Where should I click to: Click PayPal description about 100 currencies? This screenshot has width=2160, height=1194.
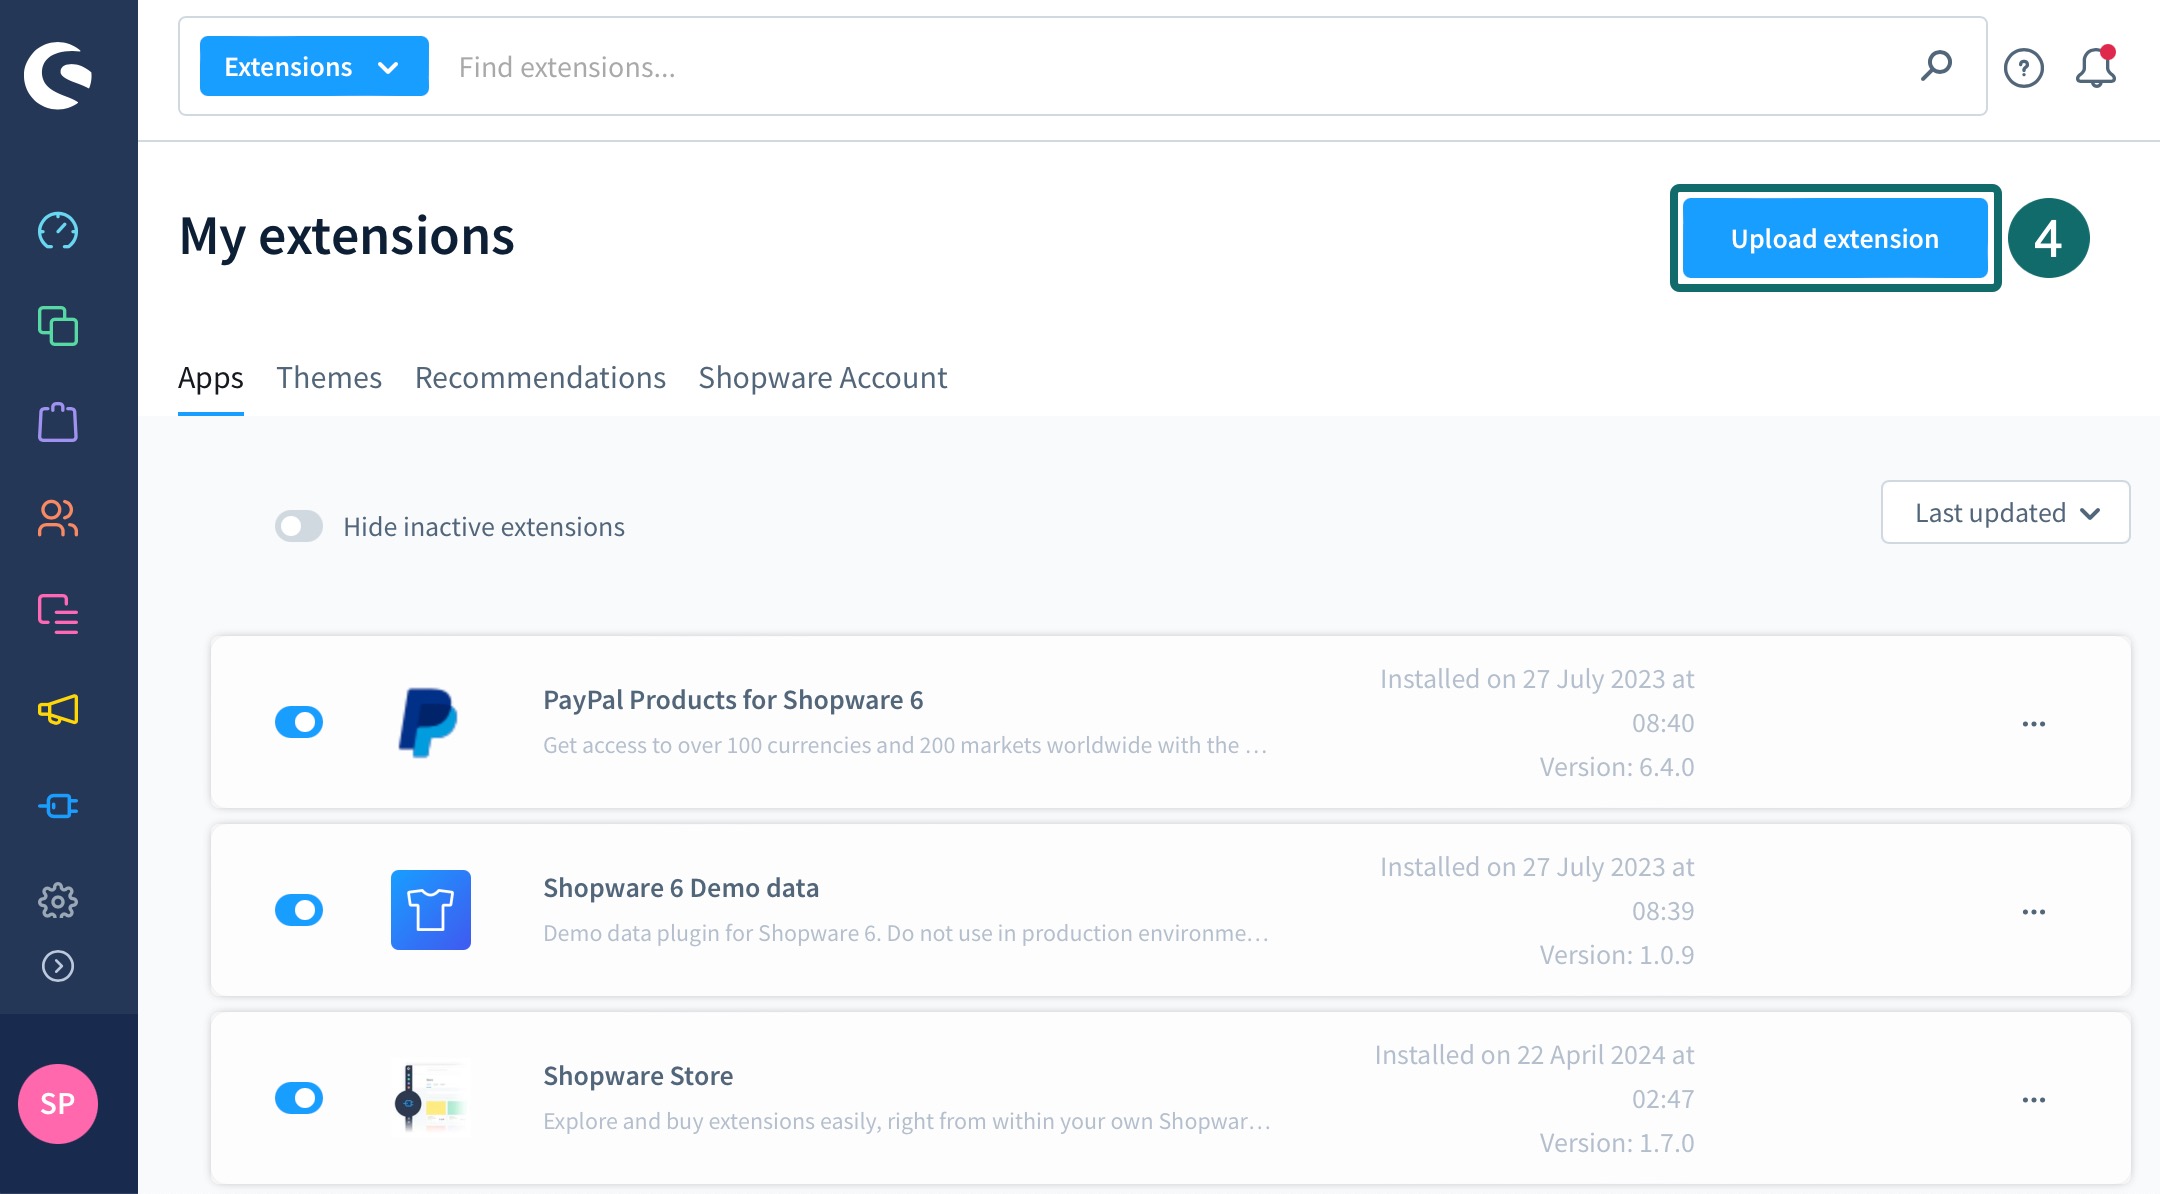click(x=905, y=745)
